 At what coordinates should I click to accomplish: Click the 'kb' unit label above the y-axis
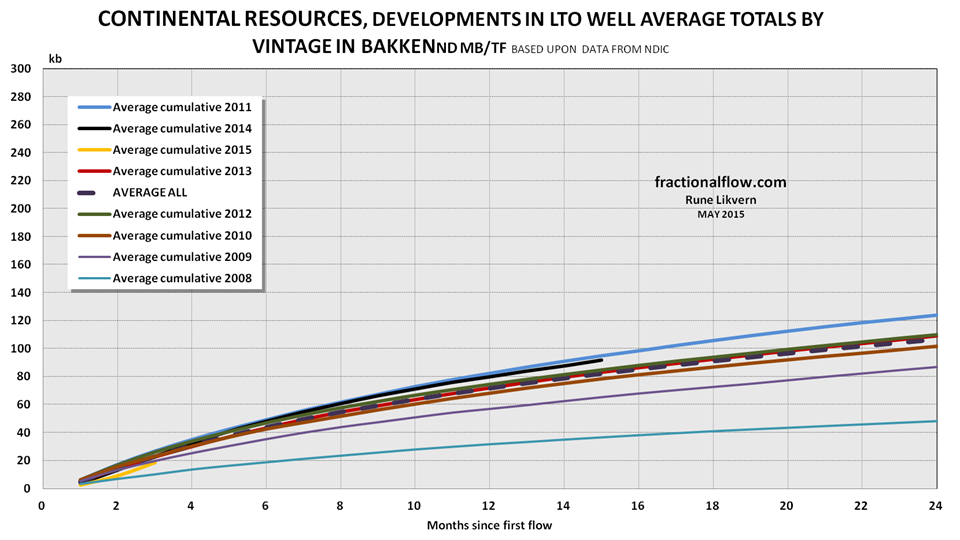coord(55,59)
